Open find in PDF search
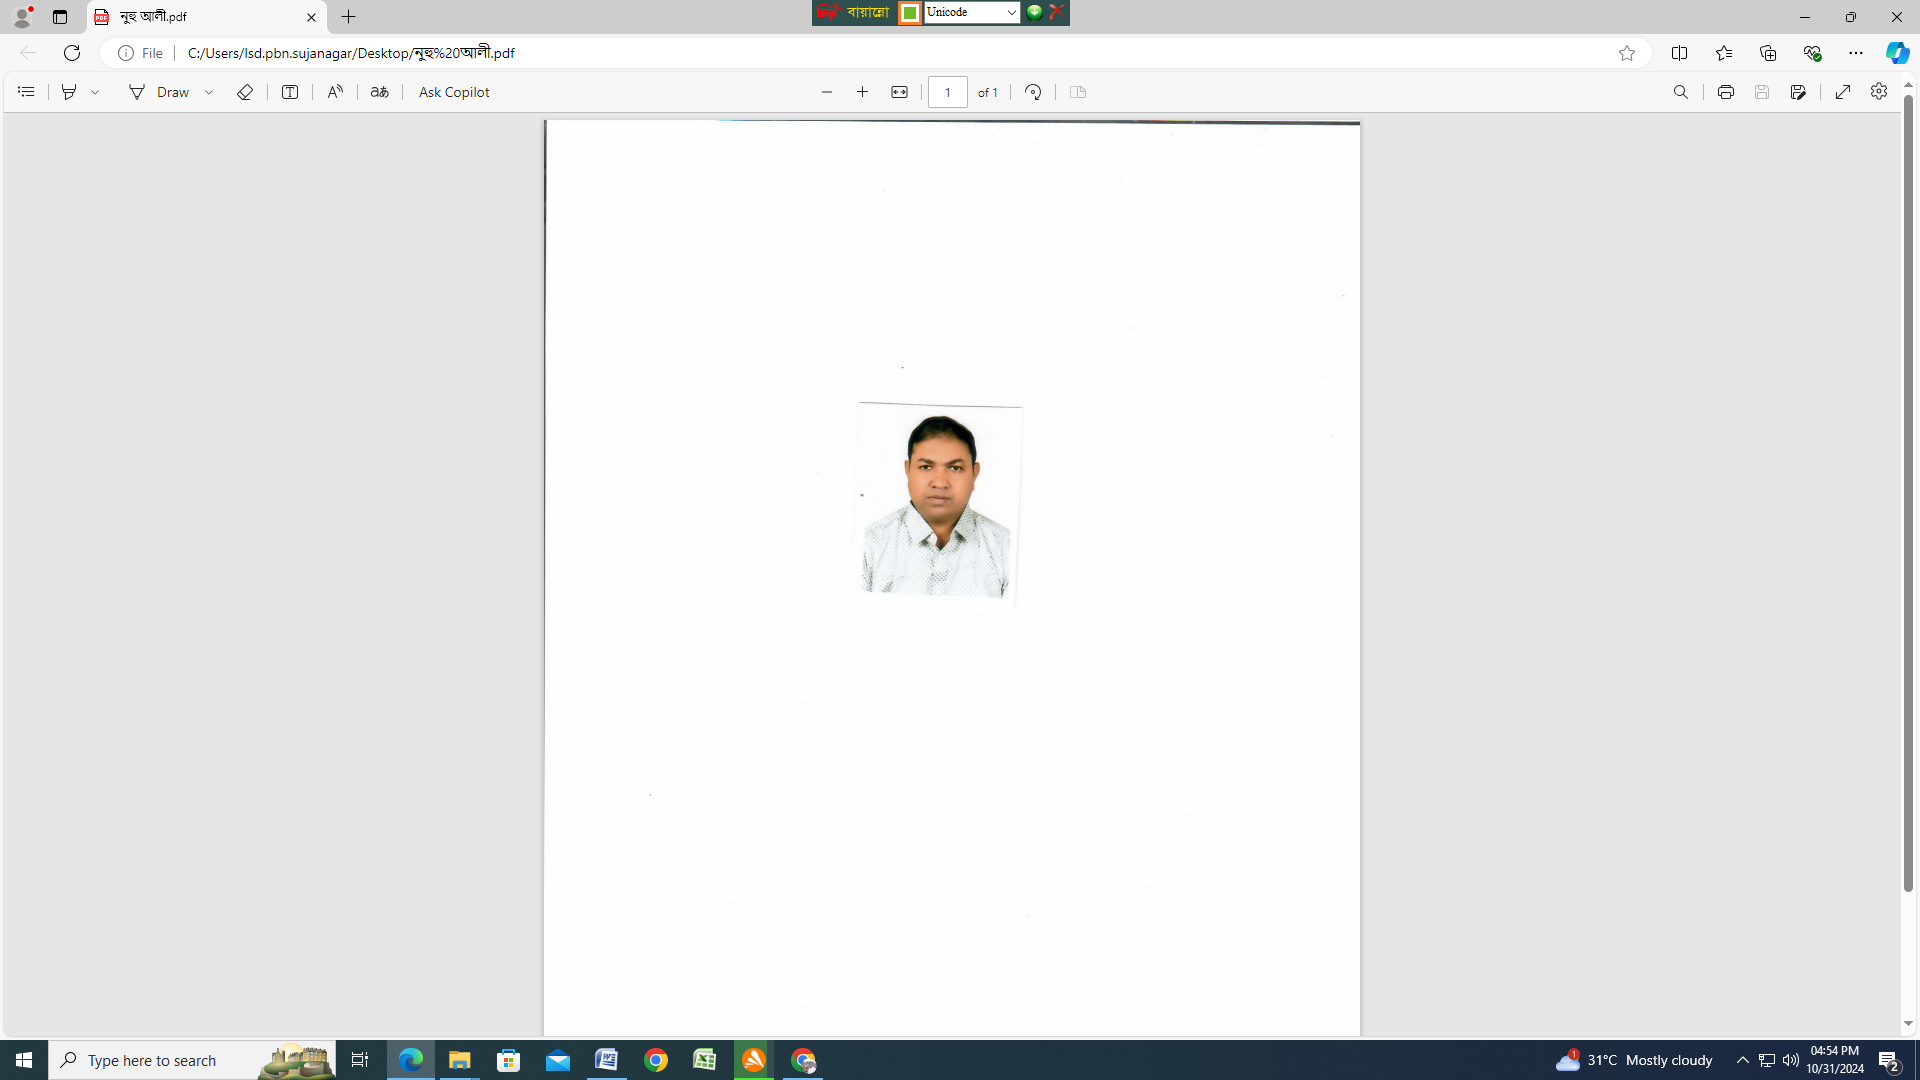This screenshot has height=1080, width=1920. coord(1680,92)
